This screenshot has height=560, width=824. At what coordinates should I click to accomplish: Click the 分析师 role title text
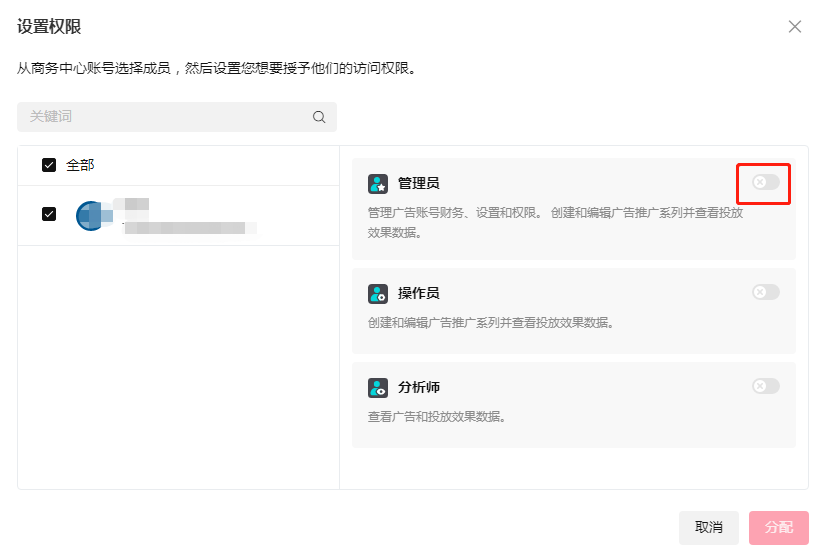[418, 388]
